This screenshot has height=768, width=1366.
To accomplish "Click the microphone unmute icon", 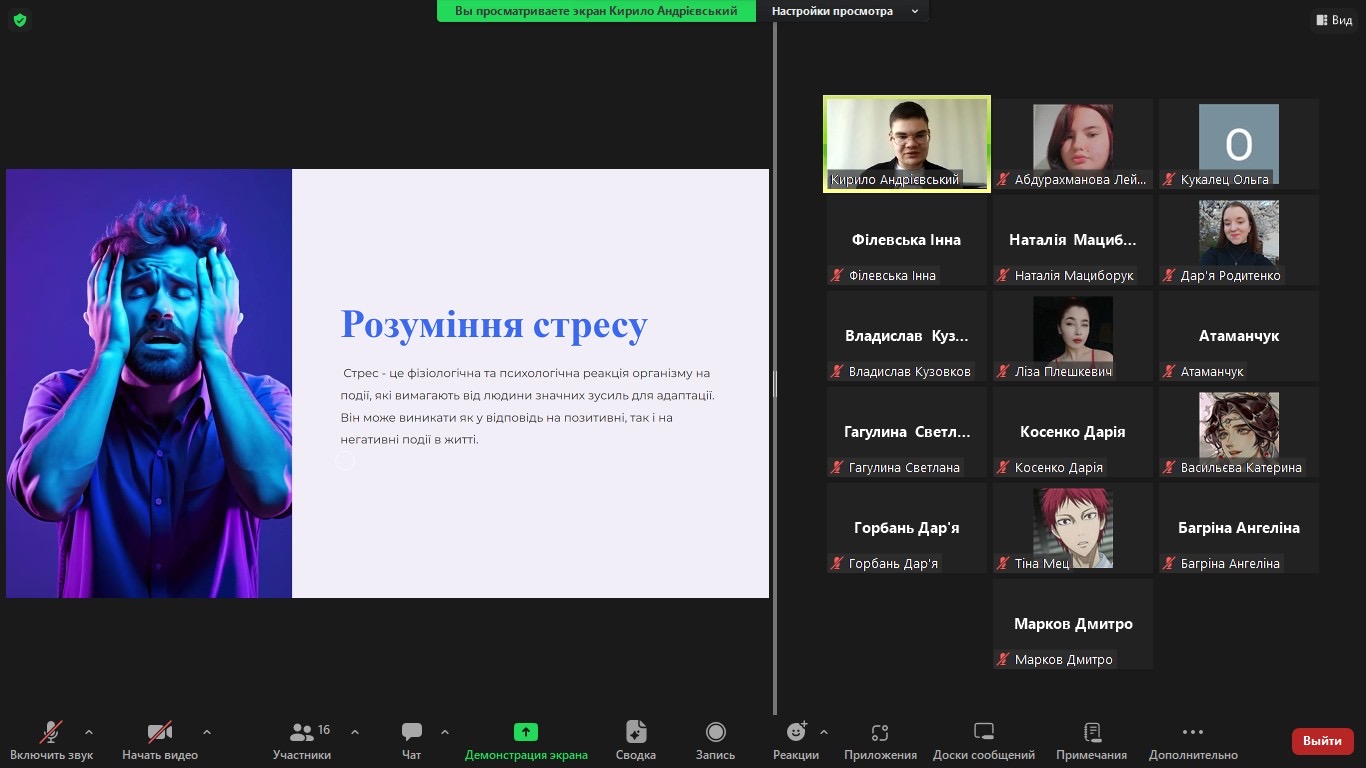I will (51, 732).
